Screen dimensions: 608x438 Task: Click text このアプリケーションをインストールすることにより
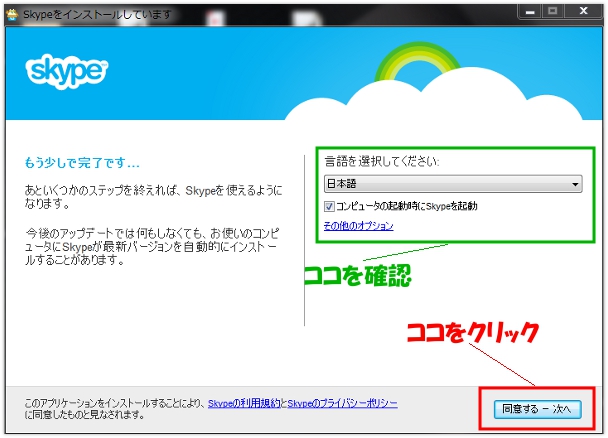(114, 404)
